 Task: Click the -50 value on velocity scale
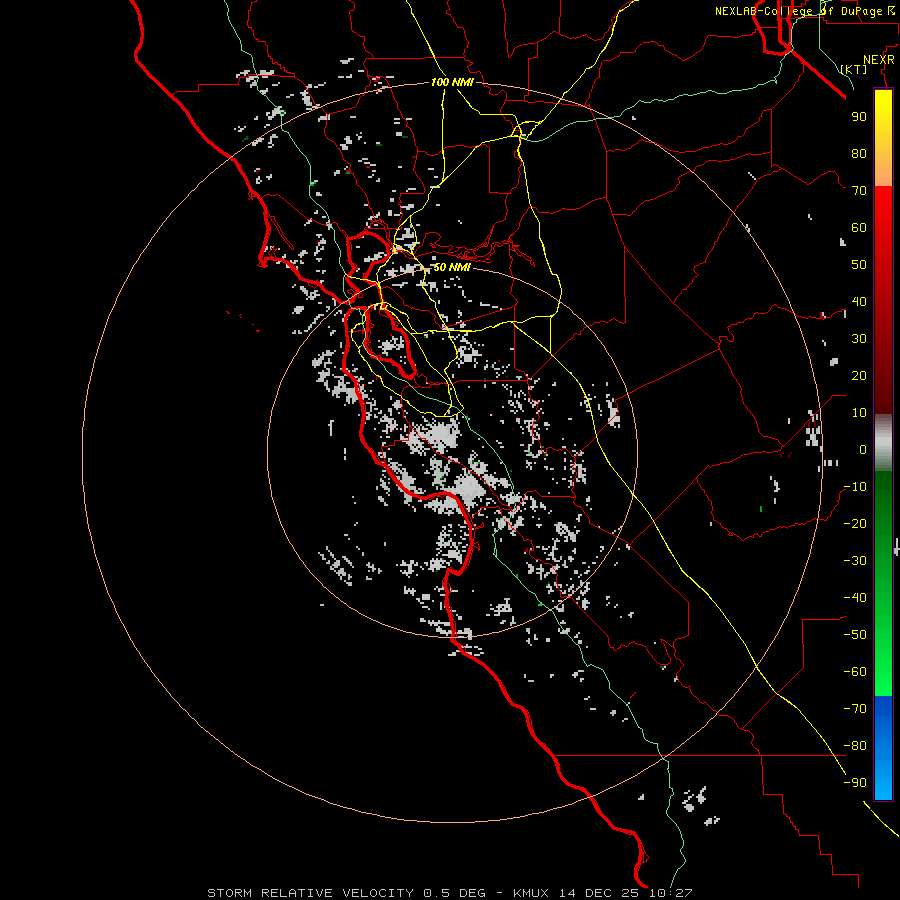click(x=855, y=635)
